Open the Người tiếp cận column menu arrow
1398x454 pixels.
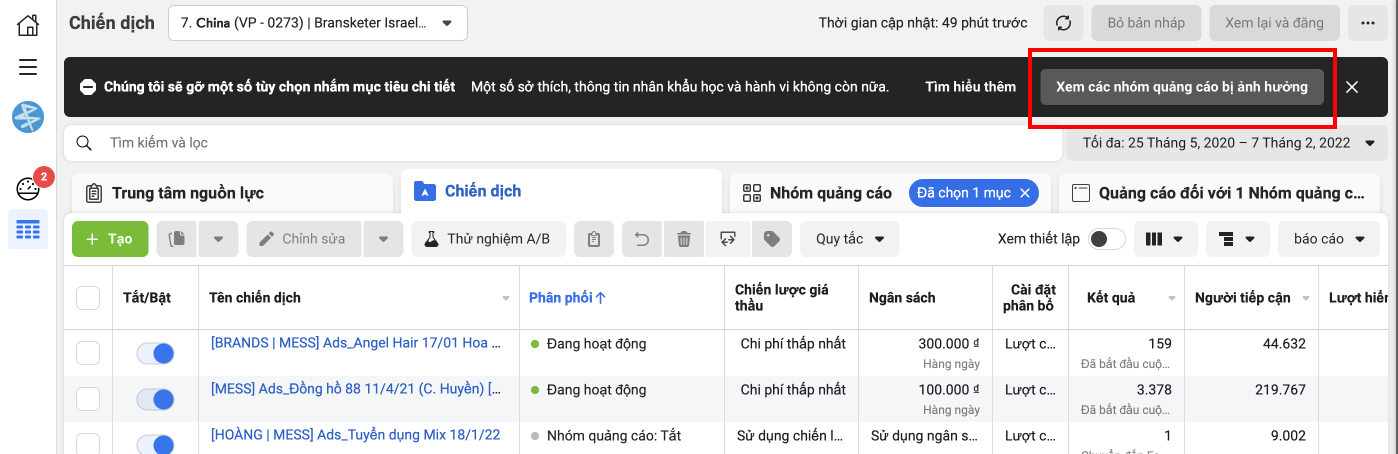click(1305, 298)
